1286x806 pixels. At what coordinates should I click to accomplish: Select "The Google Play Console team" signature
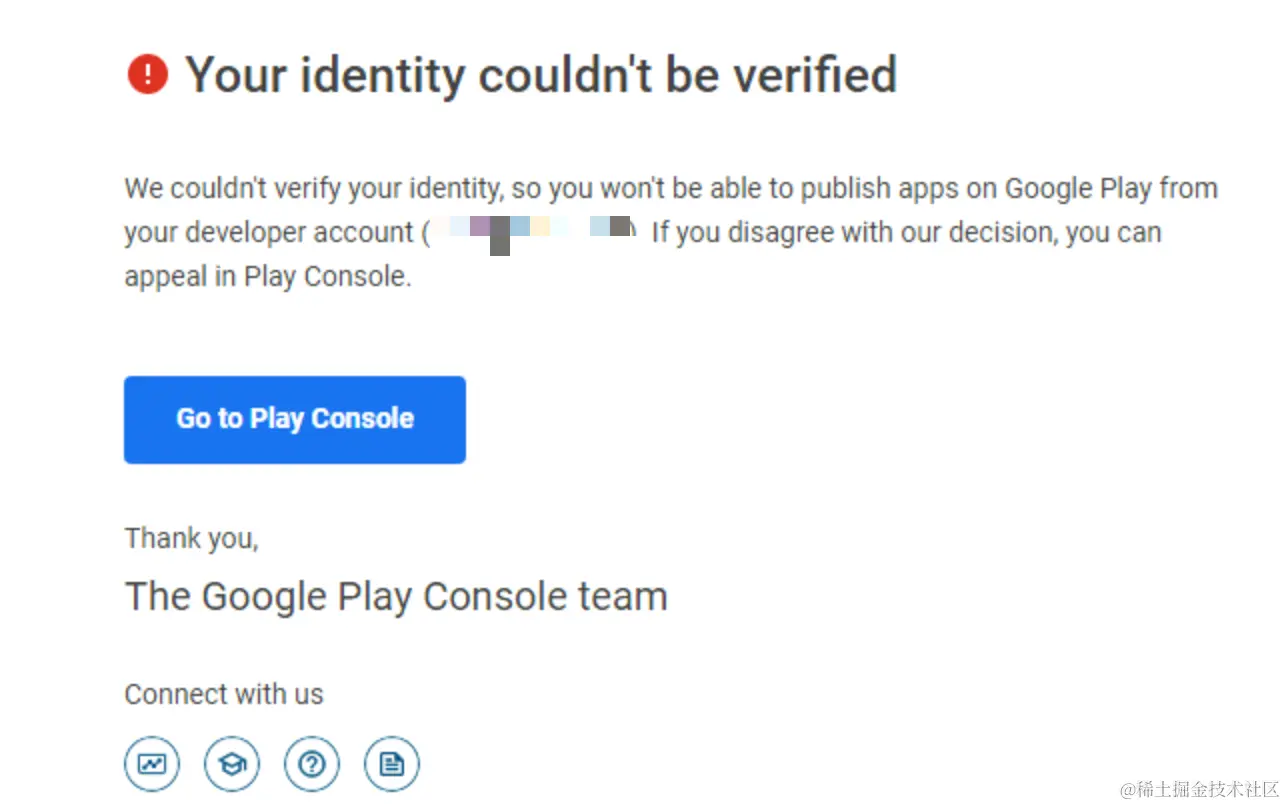pos(395,596)
